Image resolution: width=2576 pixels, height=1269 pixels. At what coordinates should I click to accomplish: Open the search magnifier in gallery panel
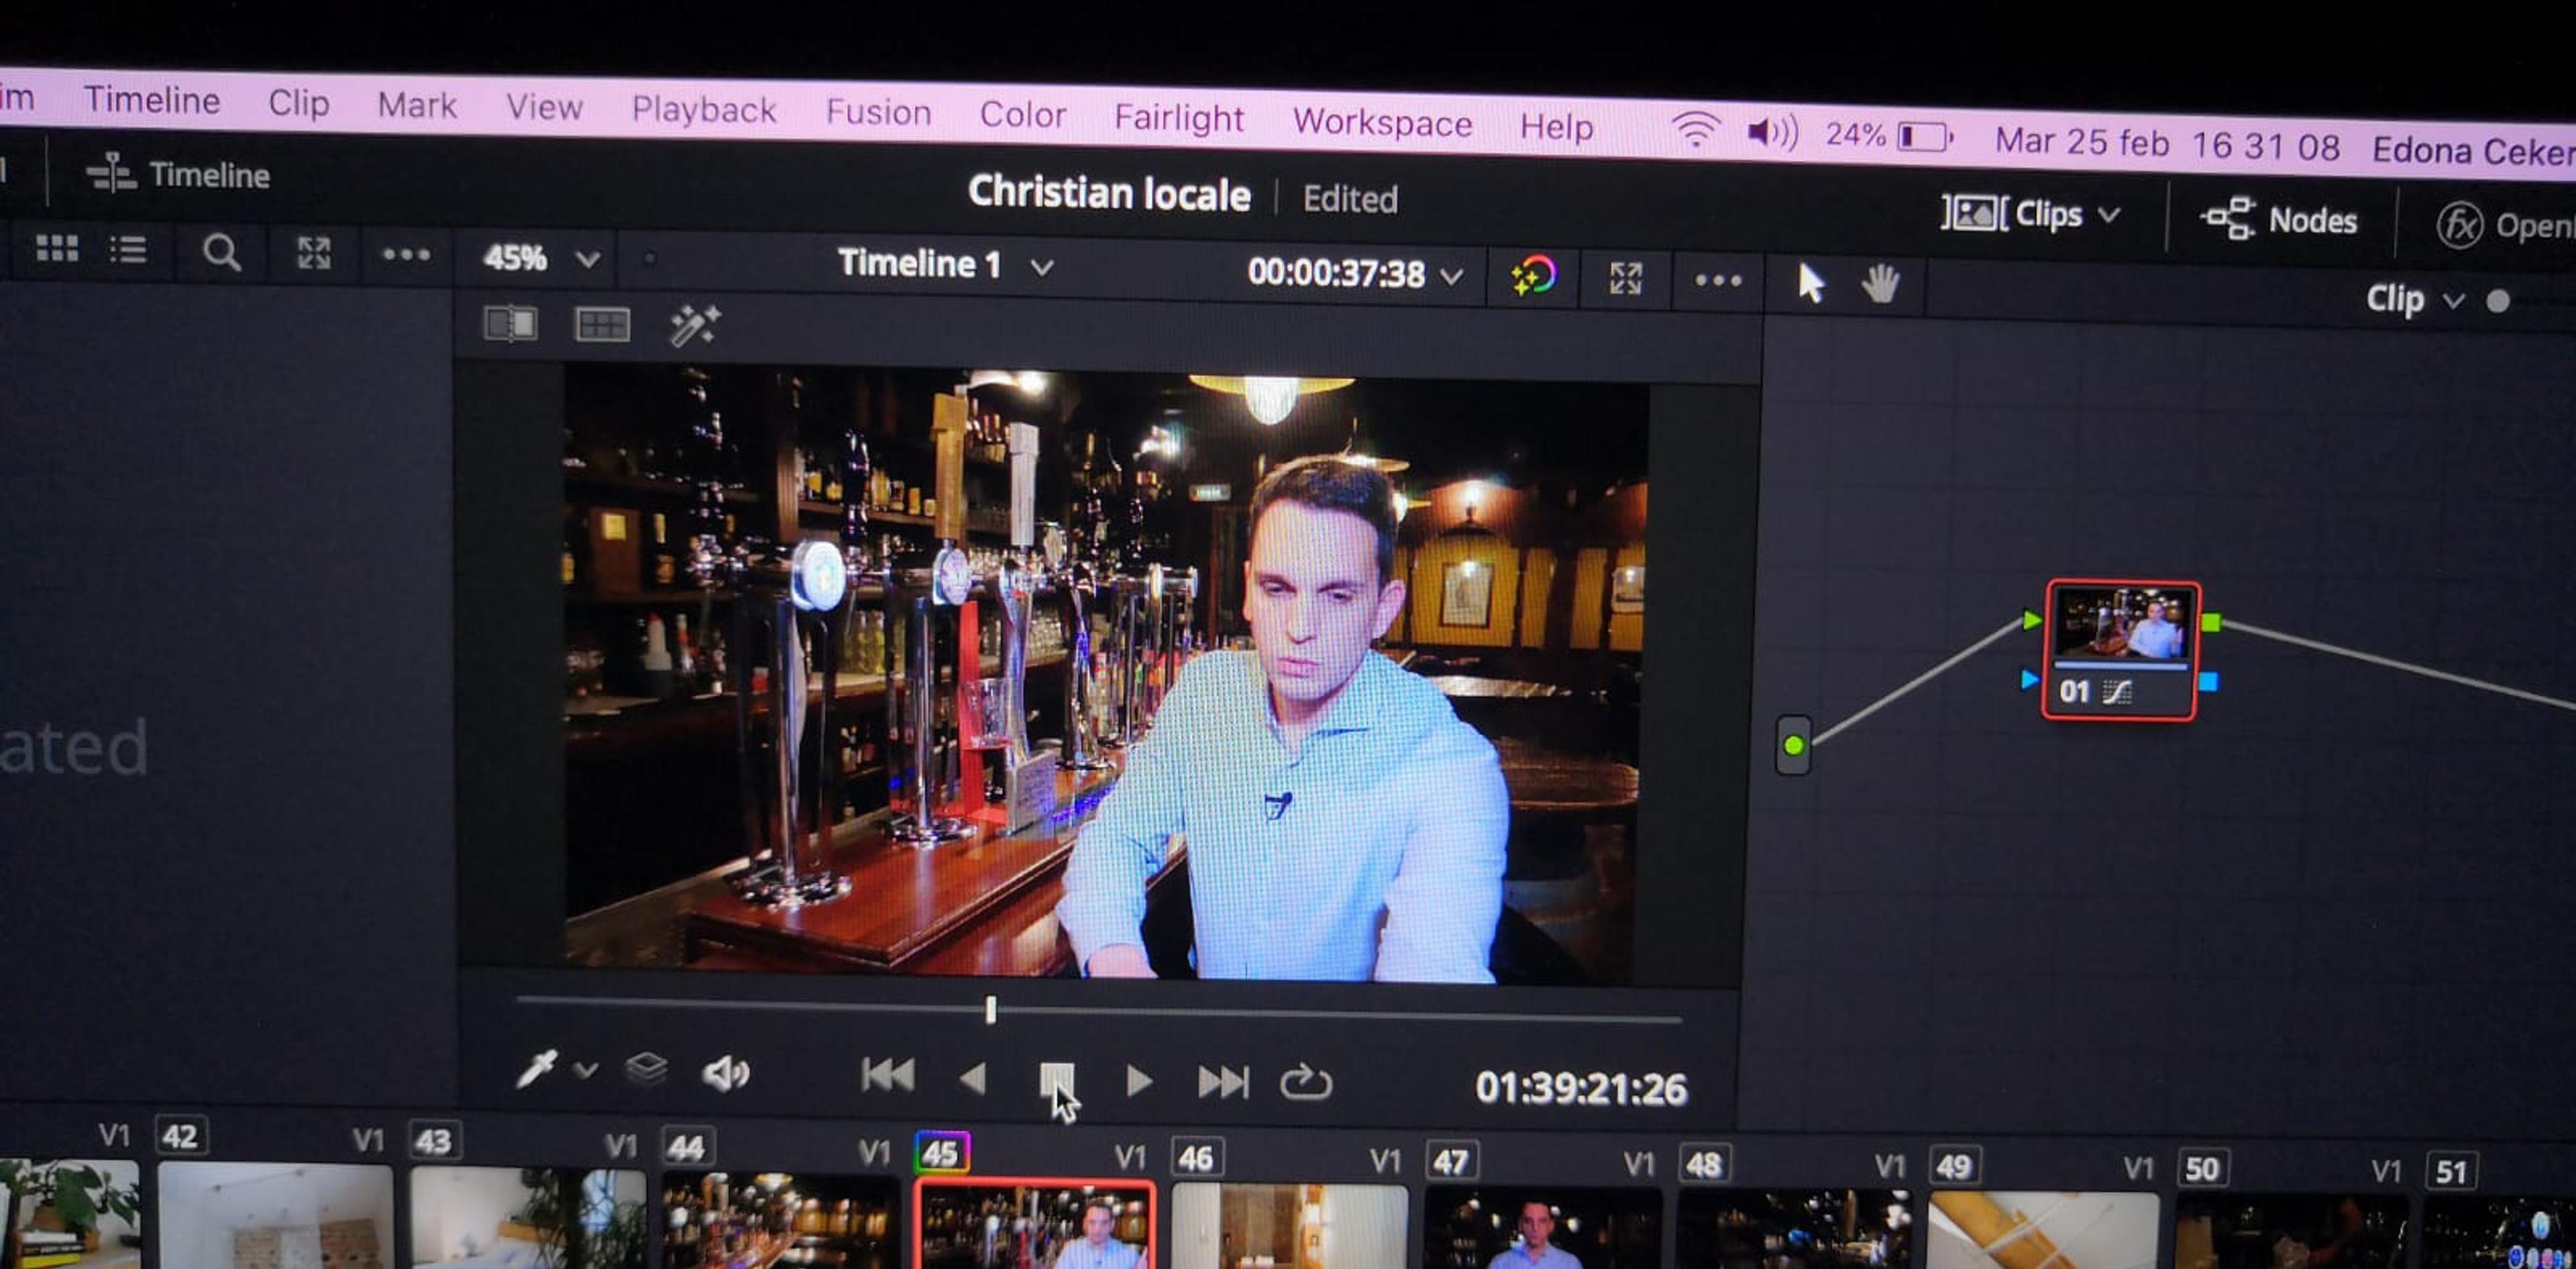[221, 252]
